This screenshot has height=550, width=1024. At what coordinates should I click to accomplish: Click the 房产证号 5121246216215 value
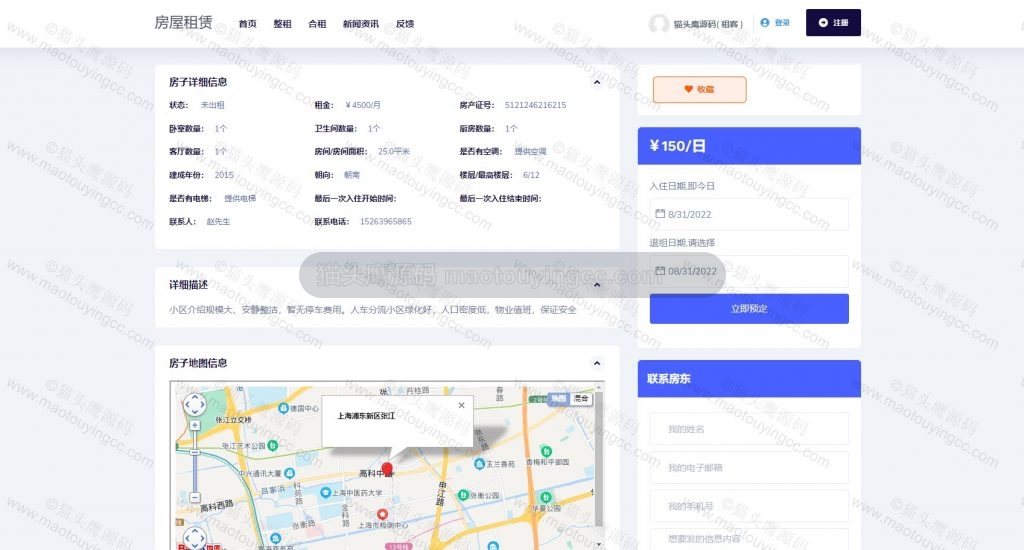[536, 105]
